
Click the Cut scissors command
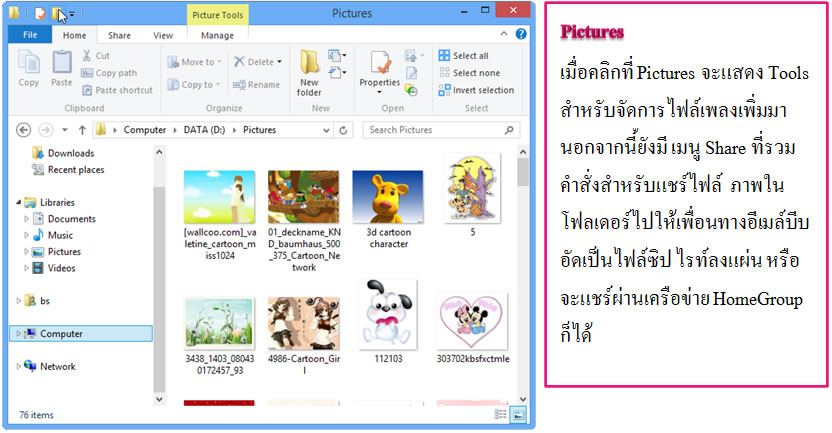[96, 55]
